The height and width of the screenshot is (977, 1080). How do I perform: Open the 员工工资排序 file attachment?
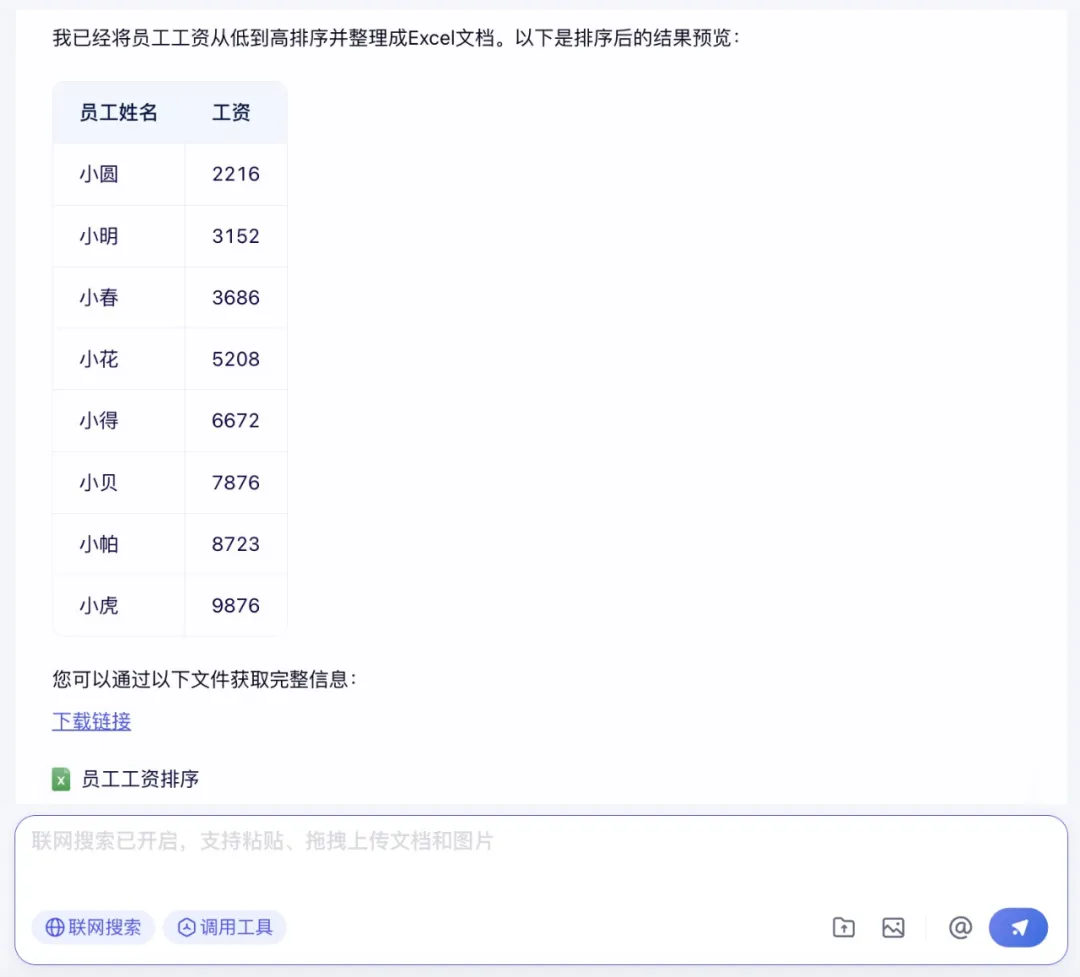tap(125, 779)
